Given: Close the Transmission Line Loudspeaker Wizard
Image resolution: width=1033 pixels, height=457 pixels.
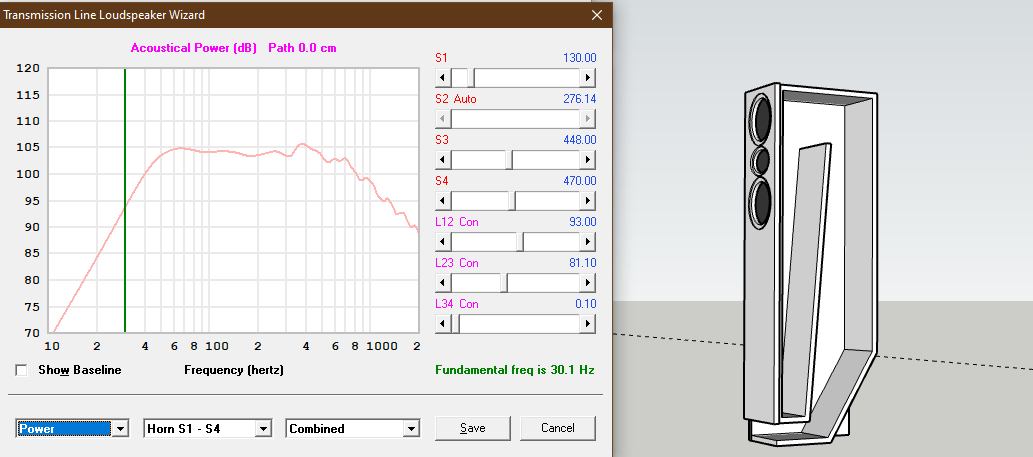Looking at the screenshot, I should point(597,14).
